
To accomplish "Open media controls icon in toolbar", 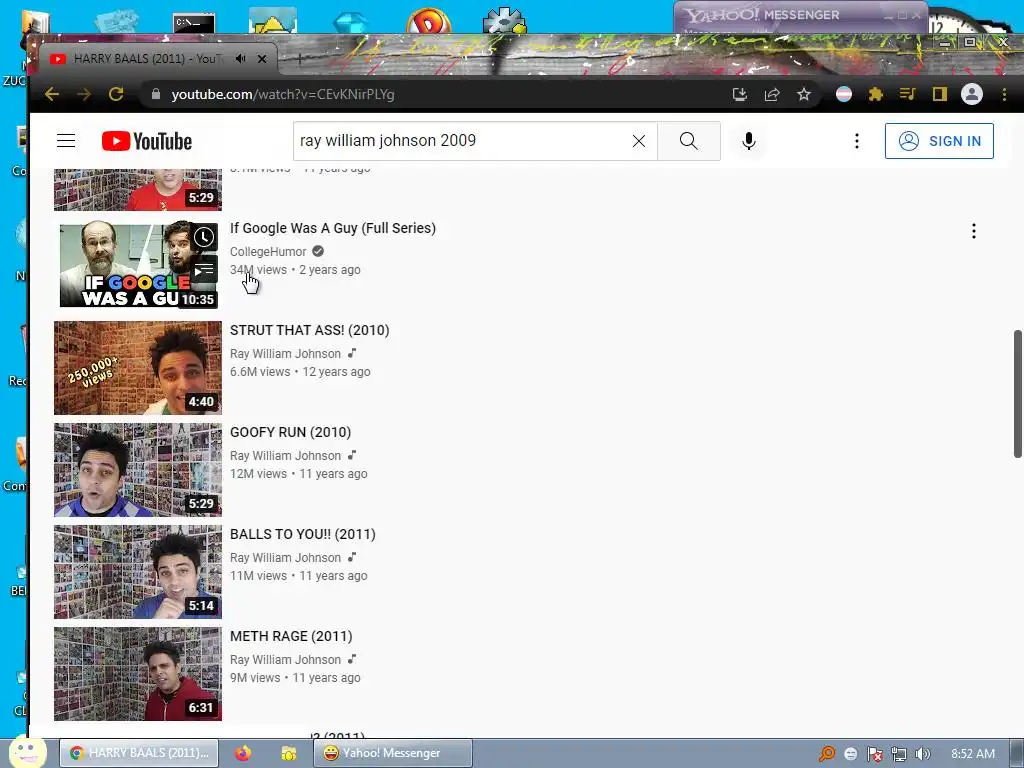I will [907, 95].
